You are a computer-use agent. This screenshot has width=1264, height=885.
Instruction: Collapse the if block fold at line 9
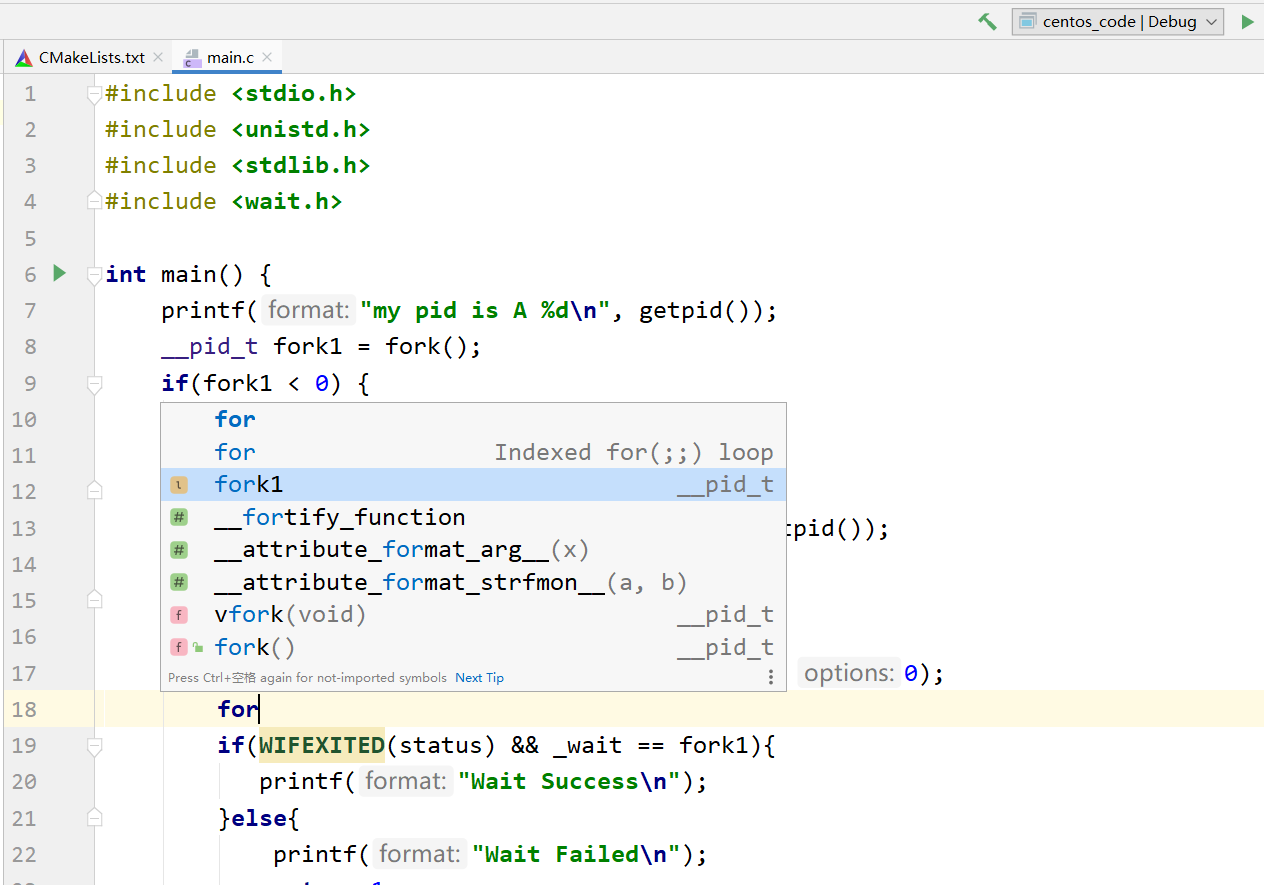[95, 383]
